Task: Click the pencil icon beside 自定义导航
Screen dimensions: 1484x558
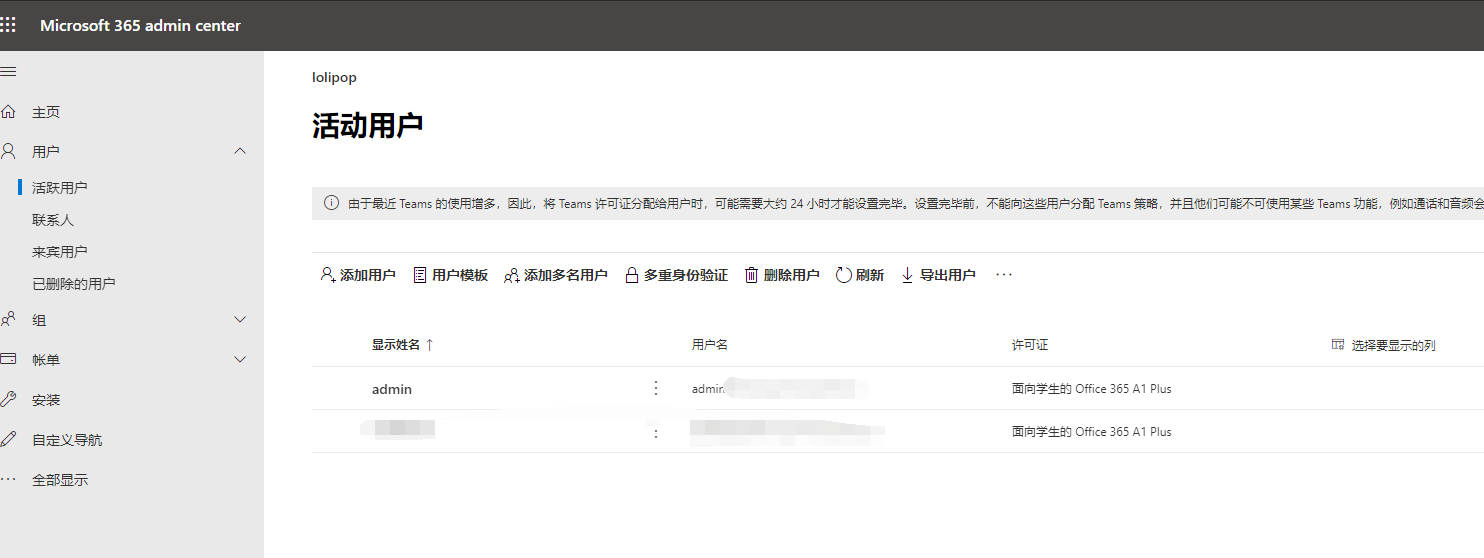Action: pyautogui.click(x=8, y=439)
